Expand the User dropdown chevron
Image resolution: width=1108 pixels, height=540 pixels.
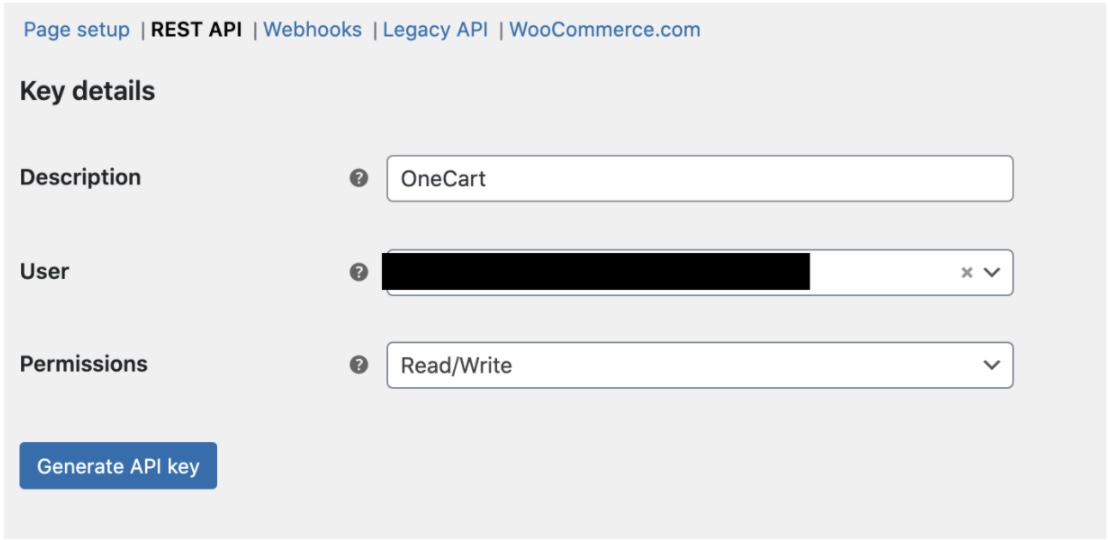click(x=991, y=272)
